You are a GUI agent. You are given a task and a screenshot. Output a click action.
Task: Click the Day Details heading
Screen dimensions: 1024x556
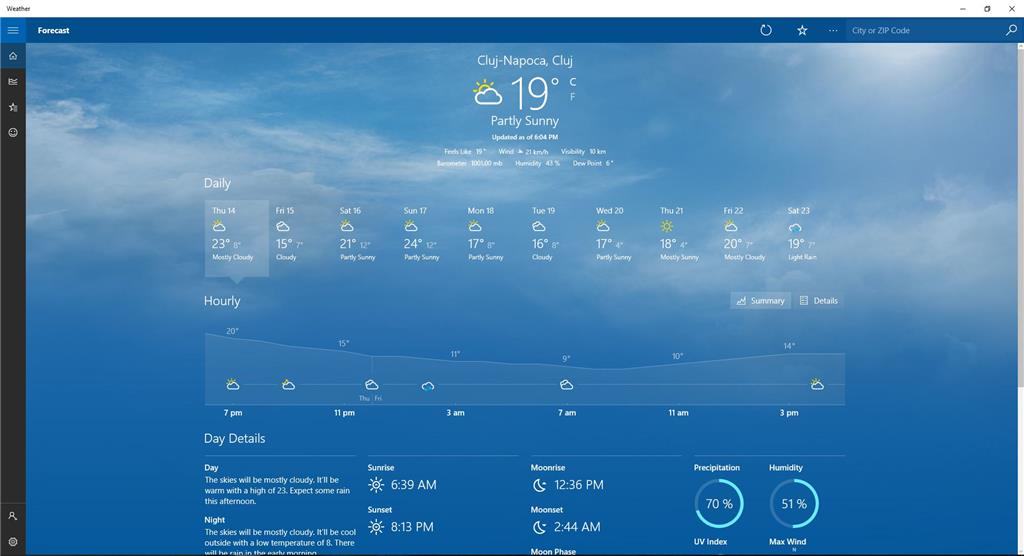[x=234, y=438]
